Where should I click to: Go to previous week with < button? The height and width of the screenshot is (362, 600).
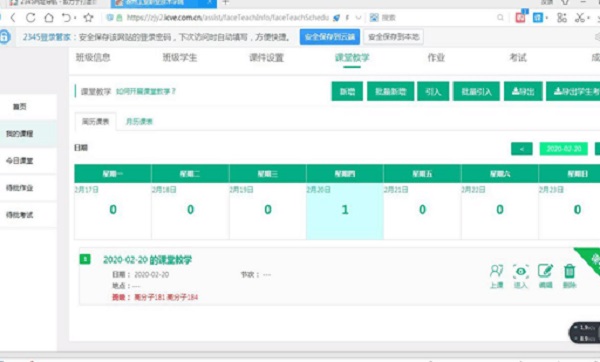522,149
